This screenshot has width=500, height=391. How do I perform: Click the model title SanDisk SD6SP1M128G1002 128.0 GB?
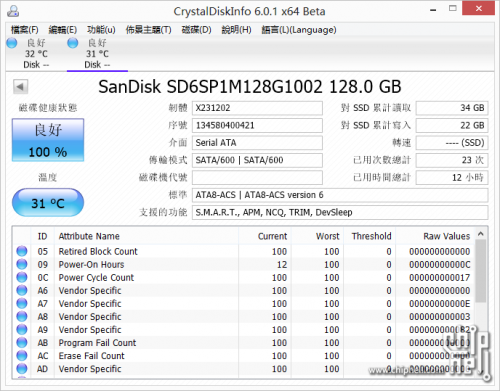tap(250, 87)
